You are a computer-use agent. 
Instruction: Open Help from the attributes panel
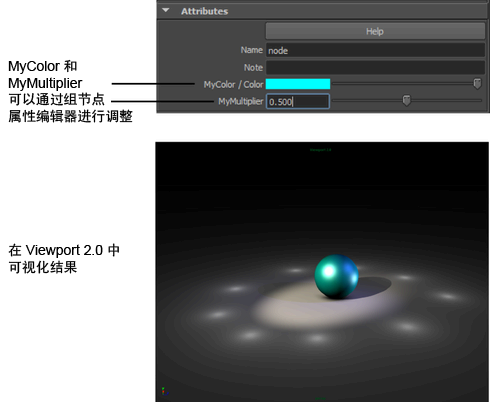[x=375, y=31]
